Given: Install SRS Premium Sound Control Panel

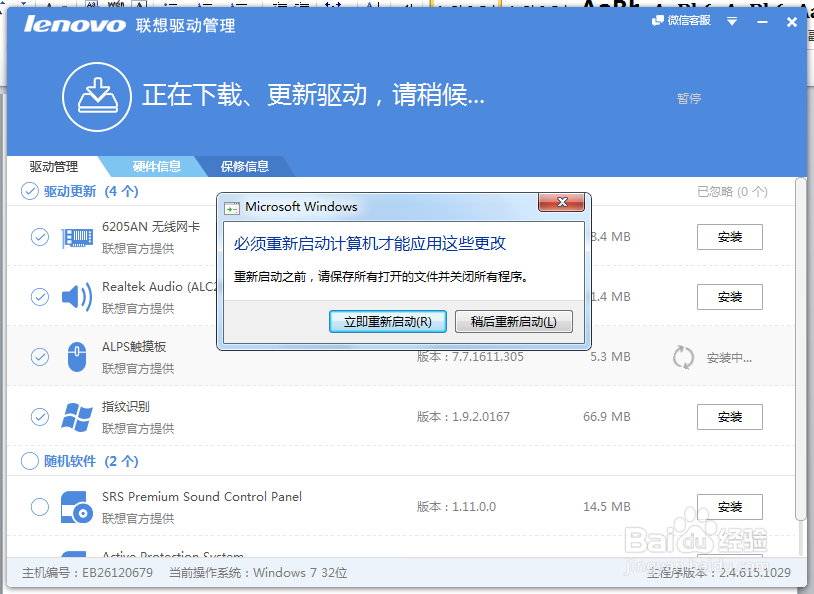Looking at the screenshot, I should click(729, 507).
